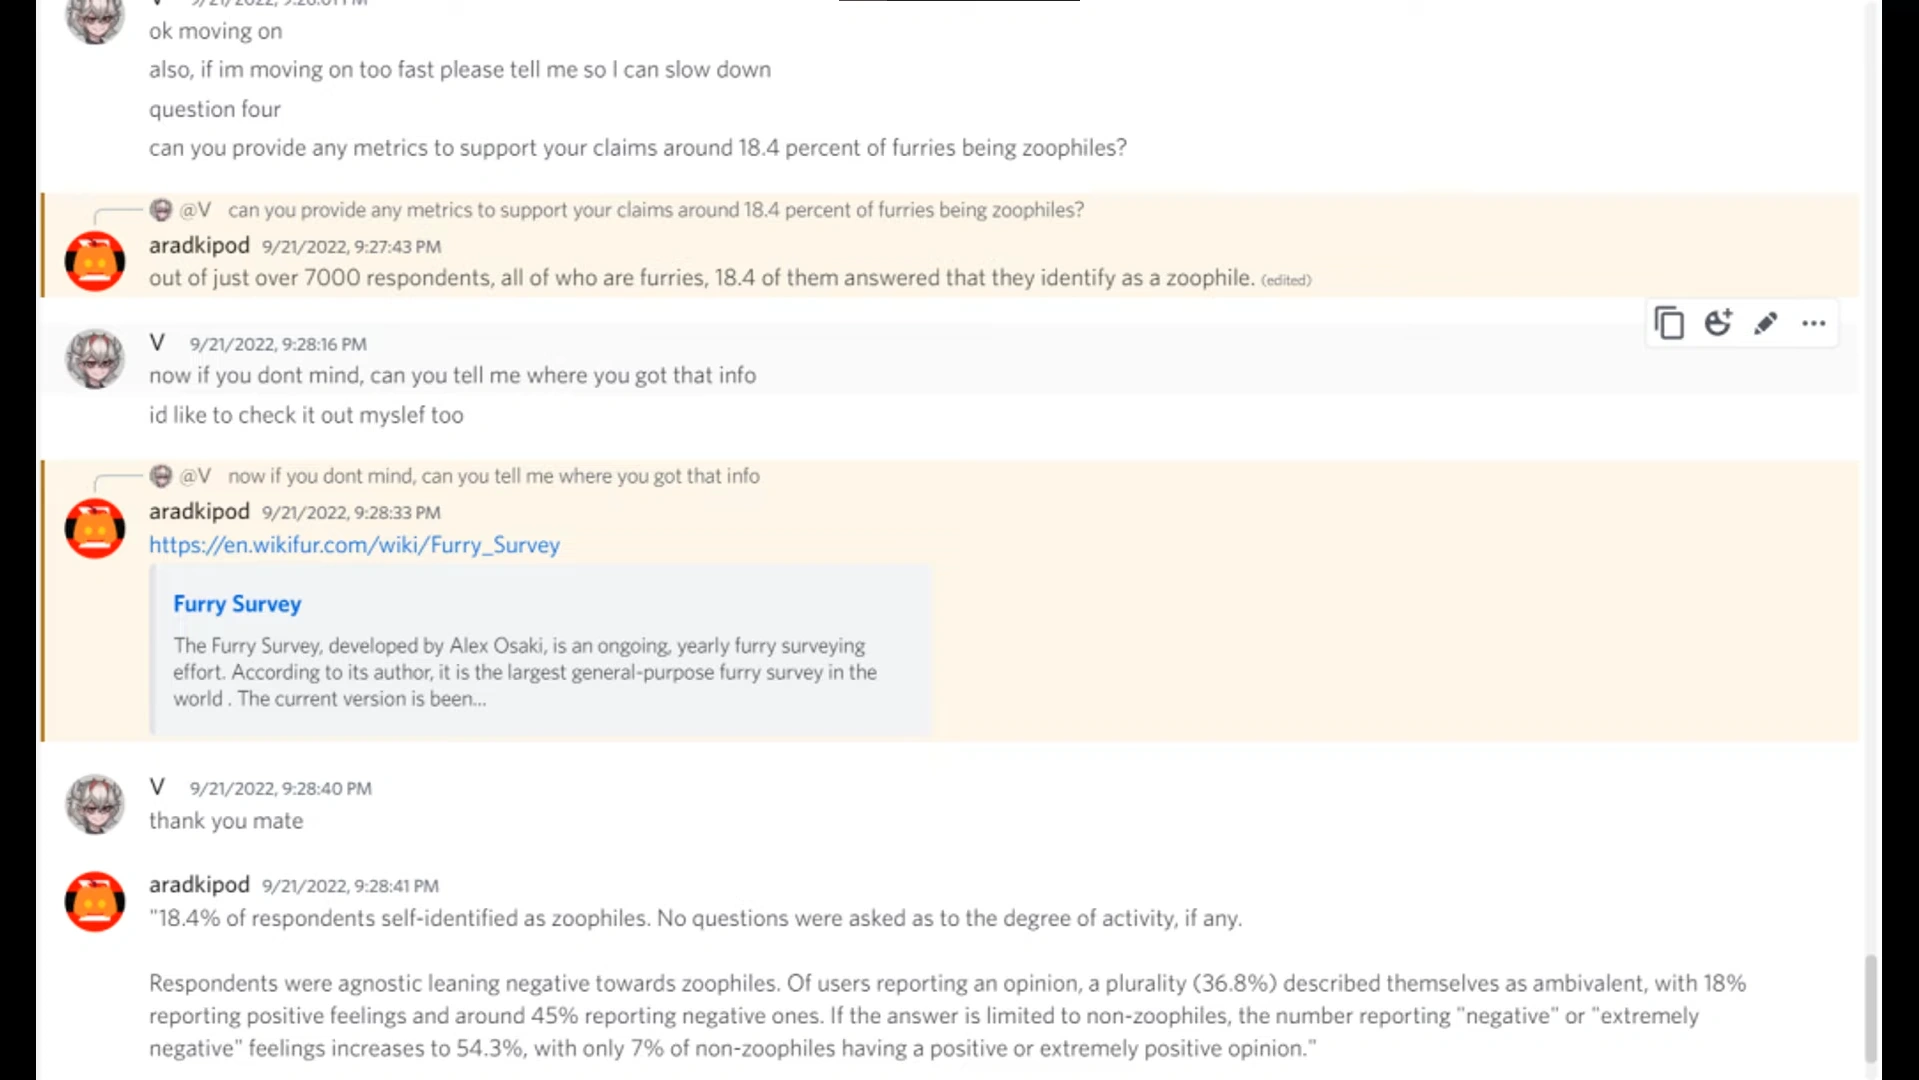Click the aradkipod username at 9:27:43 PM
1919x1080 pixels.
pyautogui.click(x=199, y=245)
